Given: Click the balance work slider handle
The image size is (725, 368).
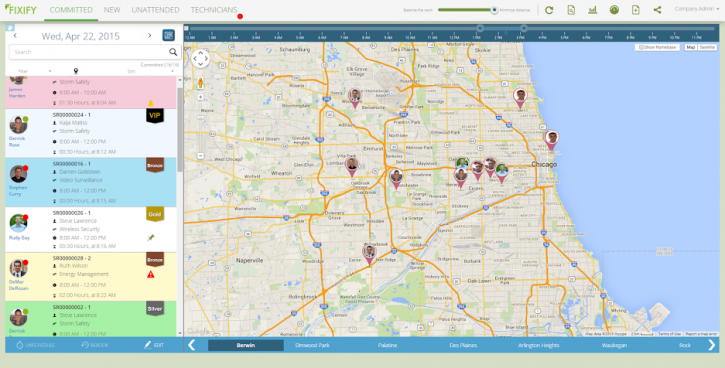Looking at the screenshot, I should click(x=494, y=10).
